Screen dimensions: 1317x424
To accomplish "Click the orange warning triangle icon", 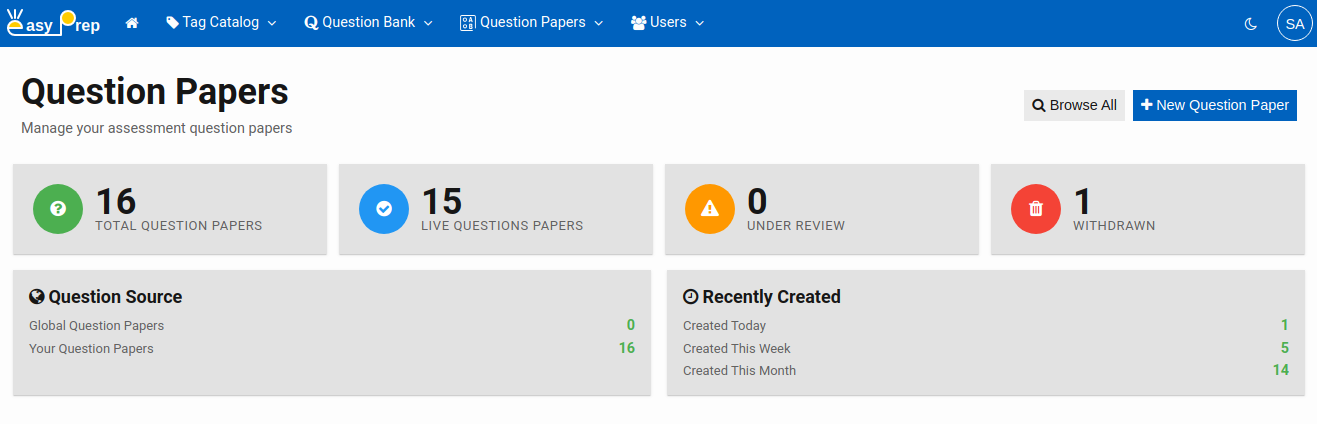I will [710, 209].
